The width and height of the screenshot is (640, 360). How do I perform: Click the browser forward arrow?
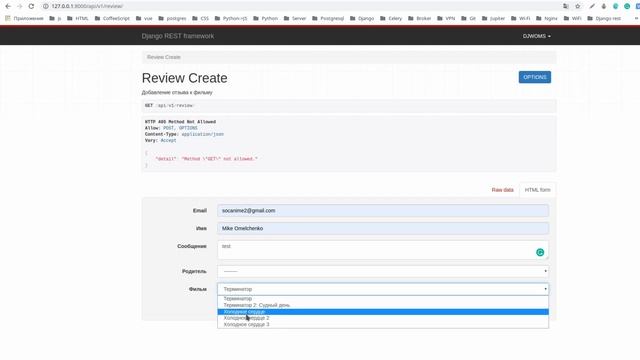click(19, 6)
